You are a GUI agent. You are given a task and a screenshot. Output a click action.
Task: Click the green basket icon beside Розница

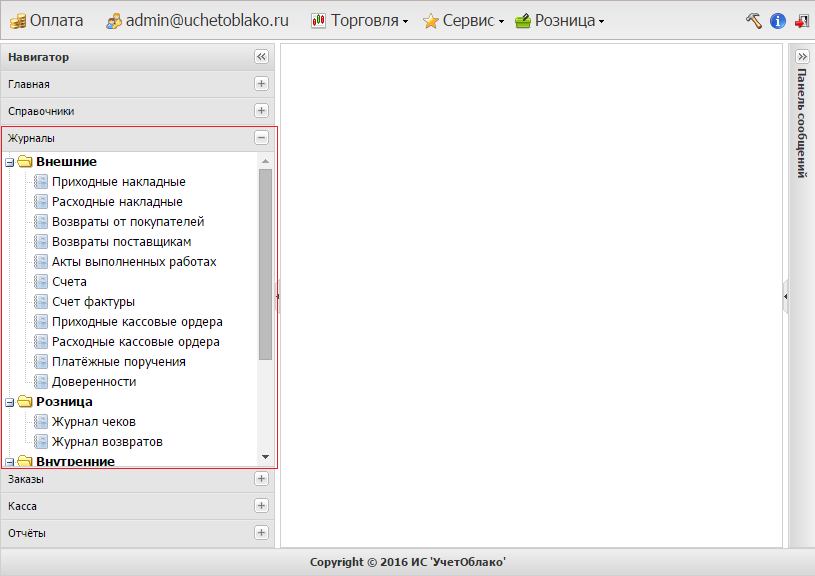click(x=522, y=21)
